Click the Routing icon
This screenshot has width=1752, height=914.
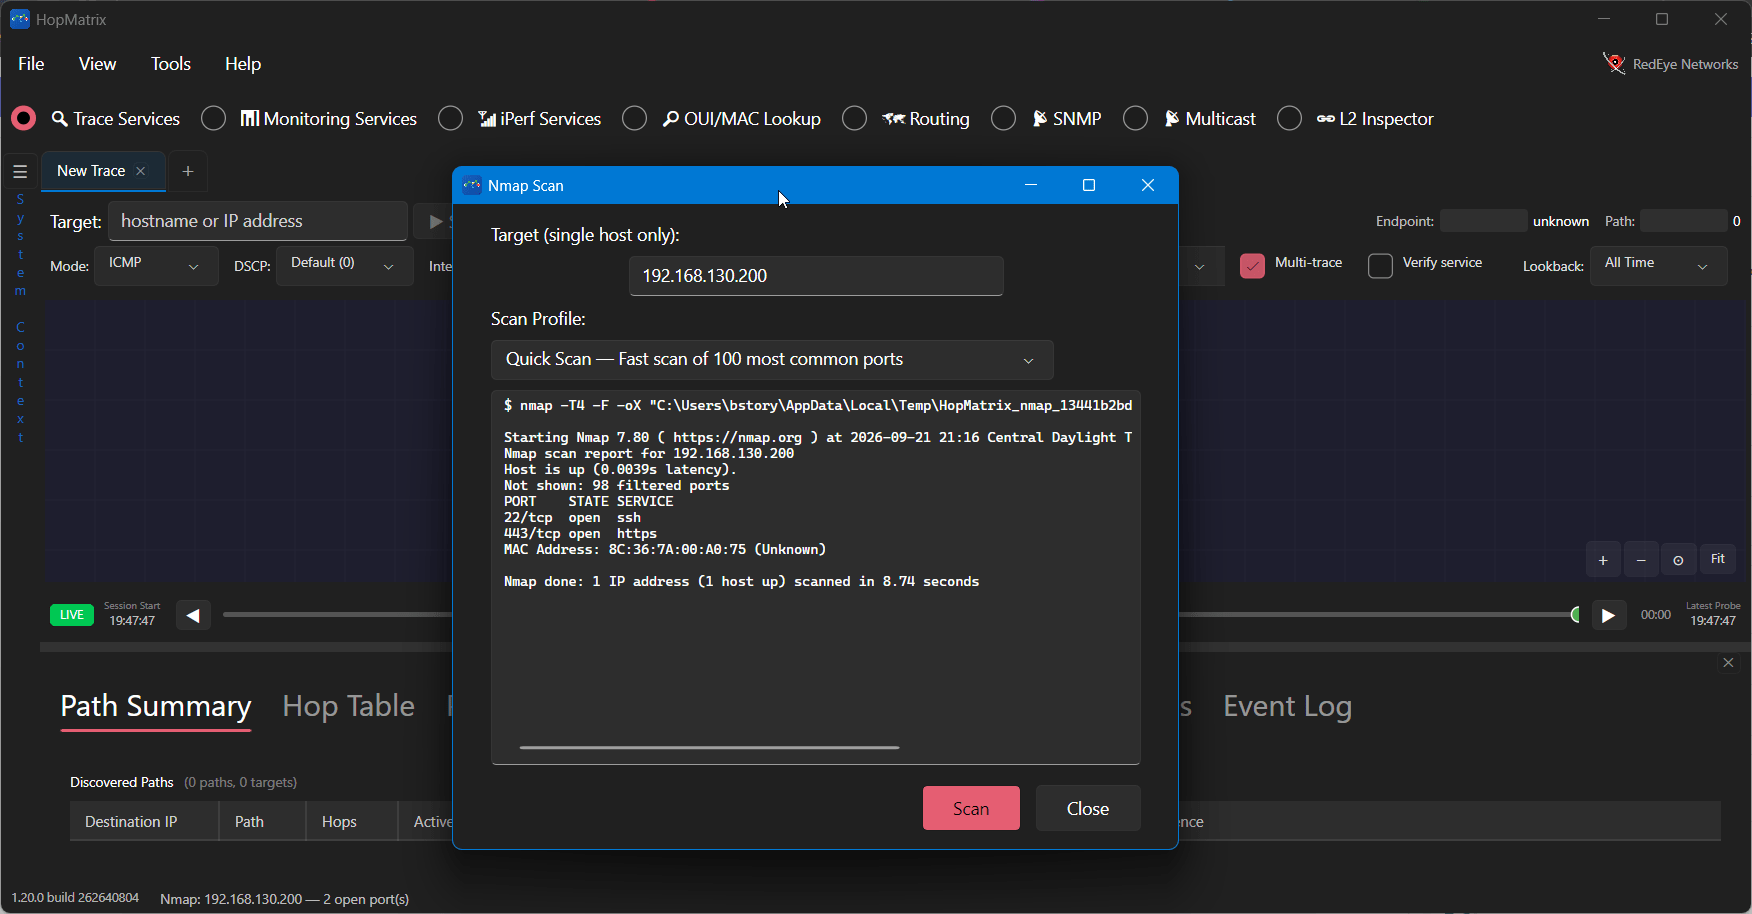(893, 119)
